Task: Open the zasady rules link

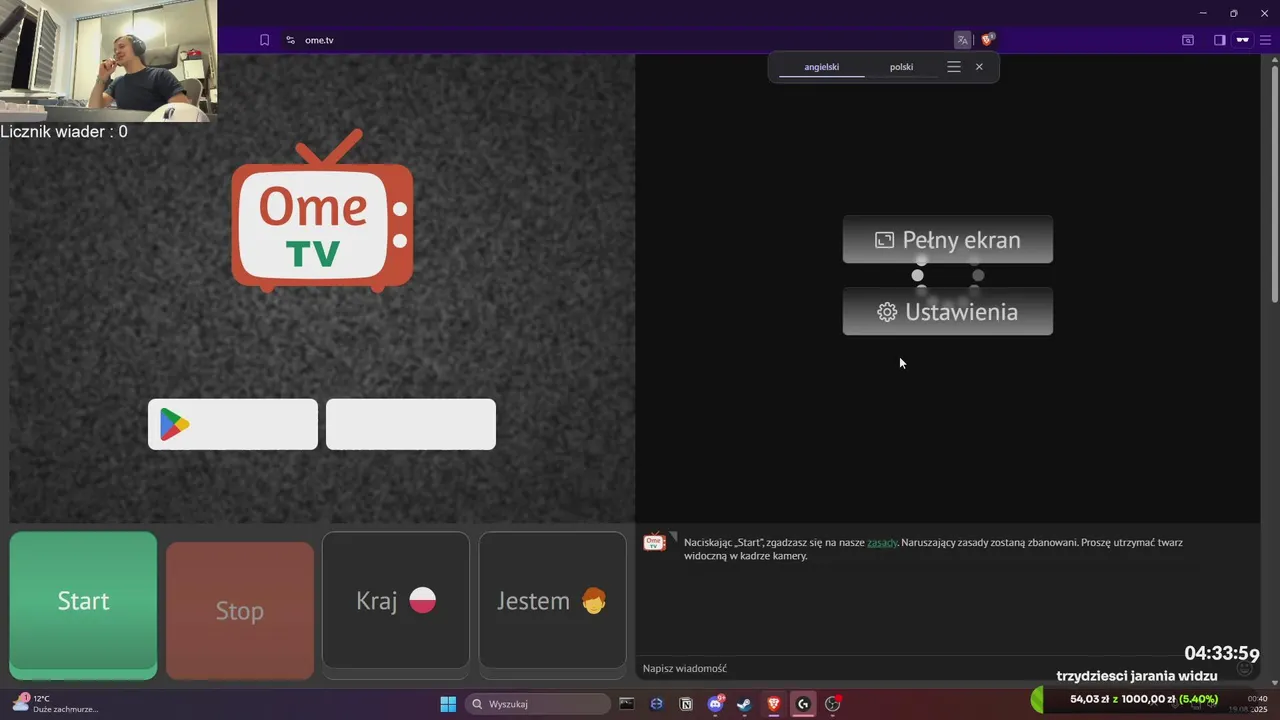Action: click(882, 542)
